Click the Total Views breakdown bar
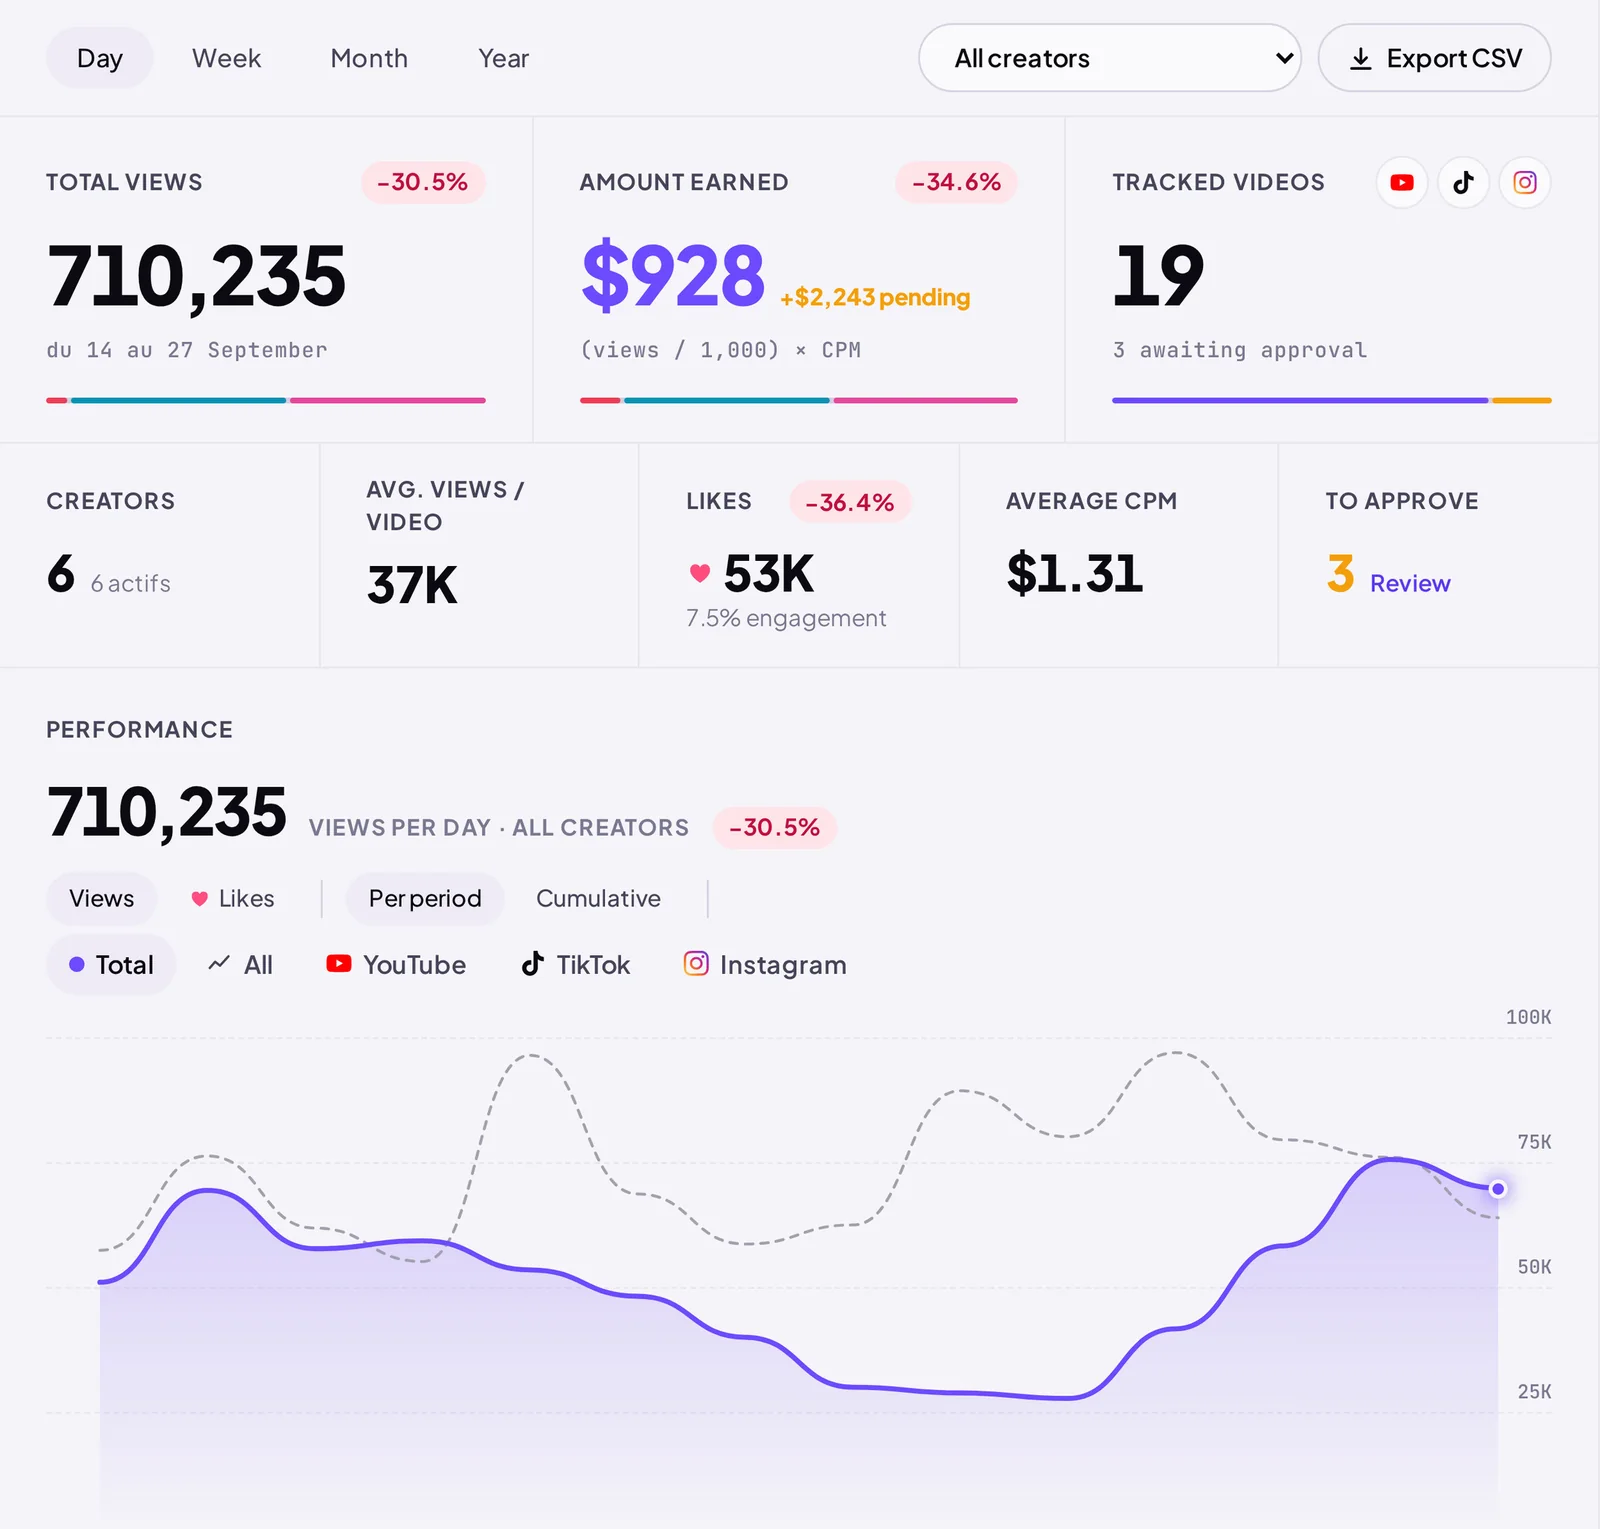 click(x=266, y=400)
